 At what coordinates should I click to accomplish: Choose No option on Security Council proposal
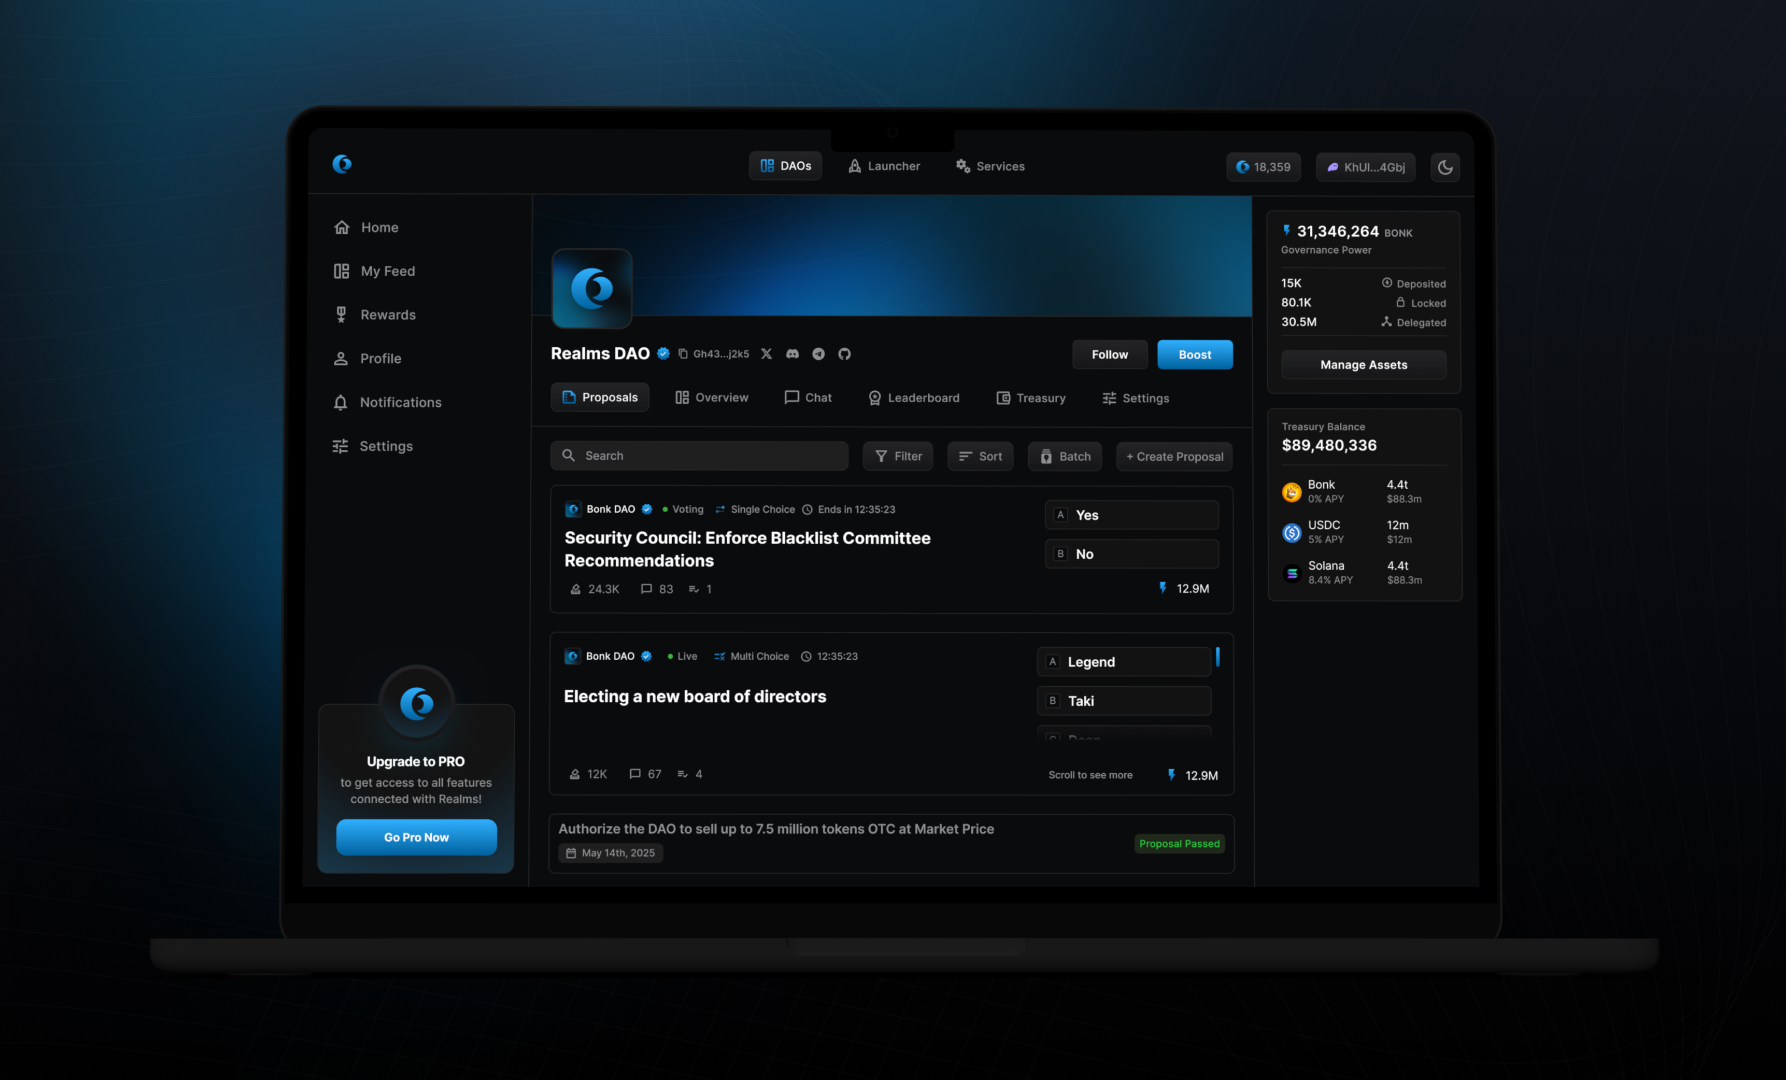[x=1132, y=554]
